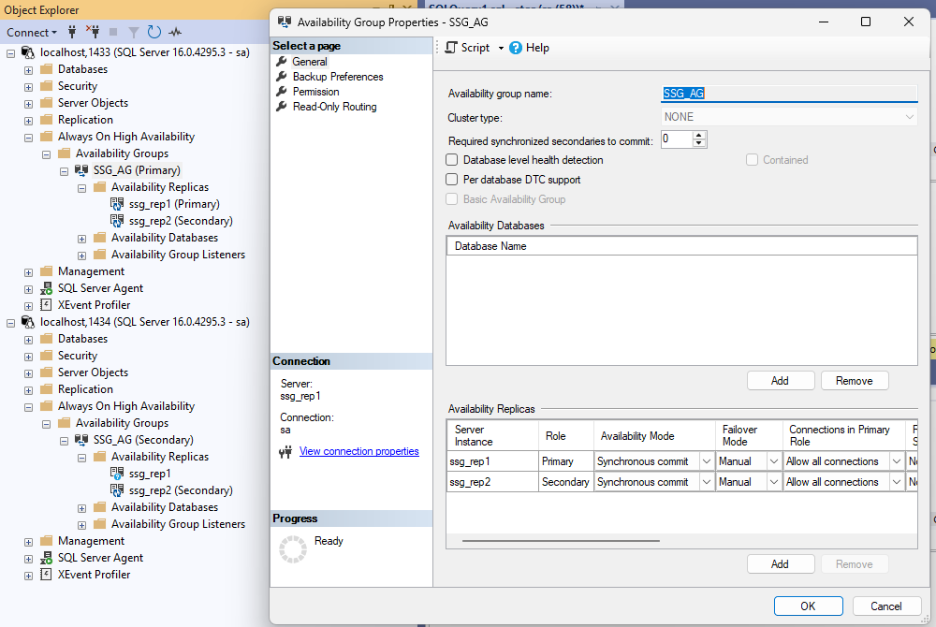Image resolution: width=936 pixels, height=627 pixels.
Task: Click the ssg_rep1 (Primary) replica icon
Action: click(117, 204)
